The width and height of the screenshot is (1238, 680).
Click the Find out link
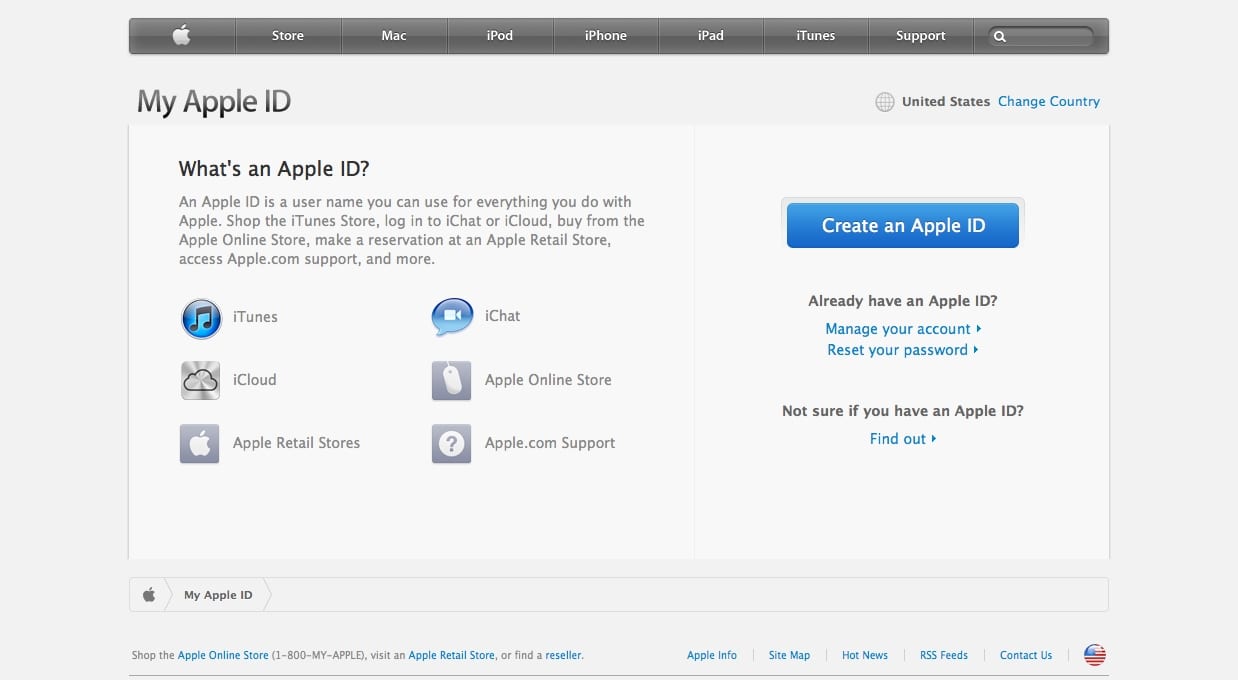click(x=903, y=439)
